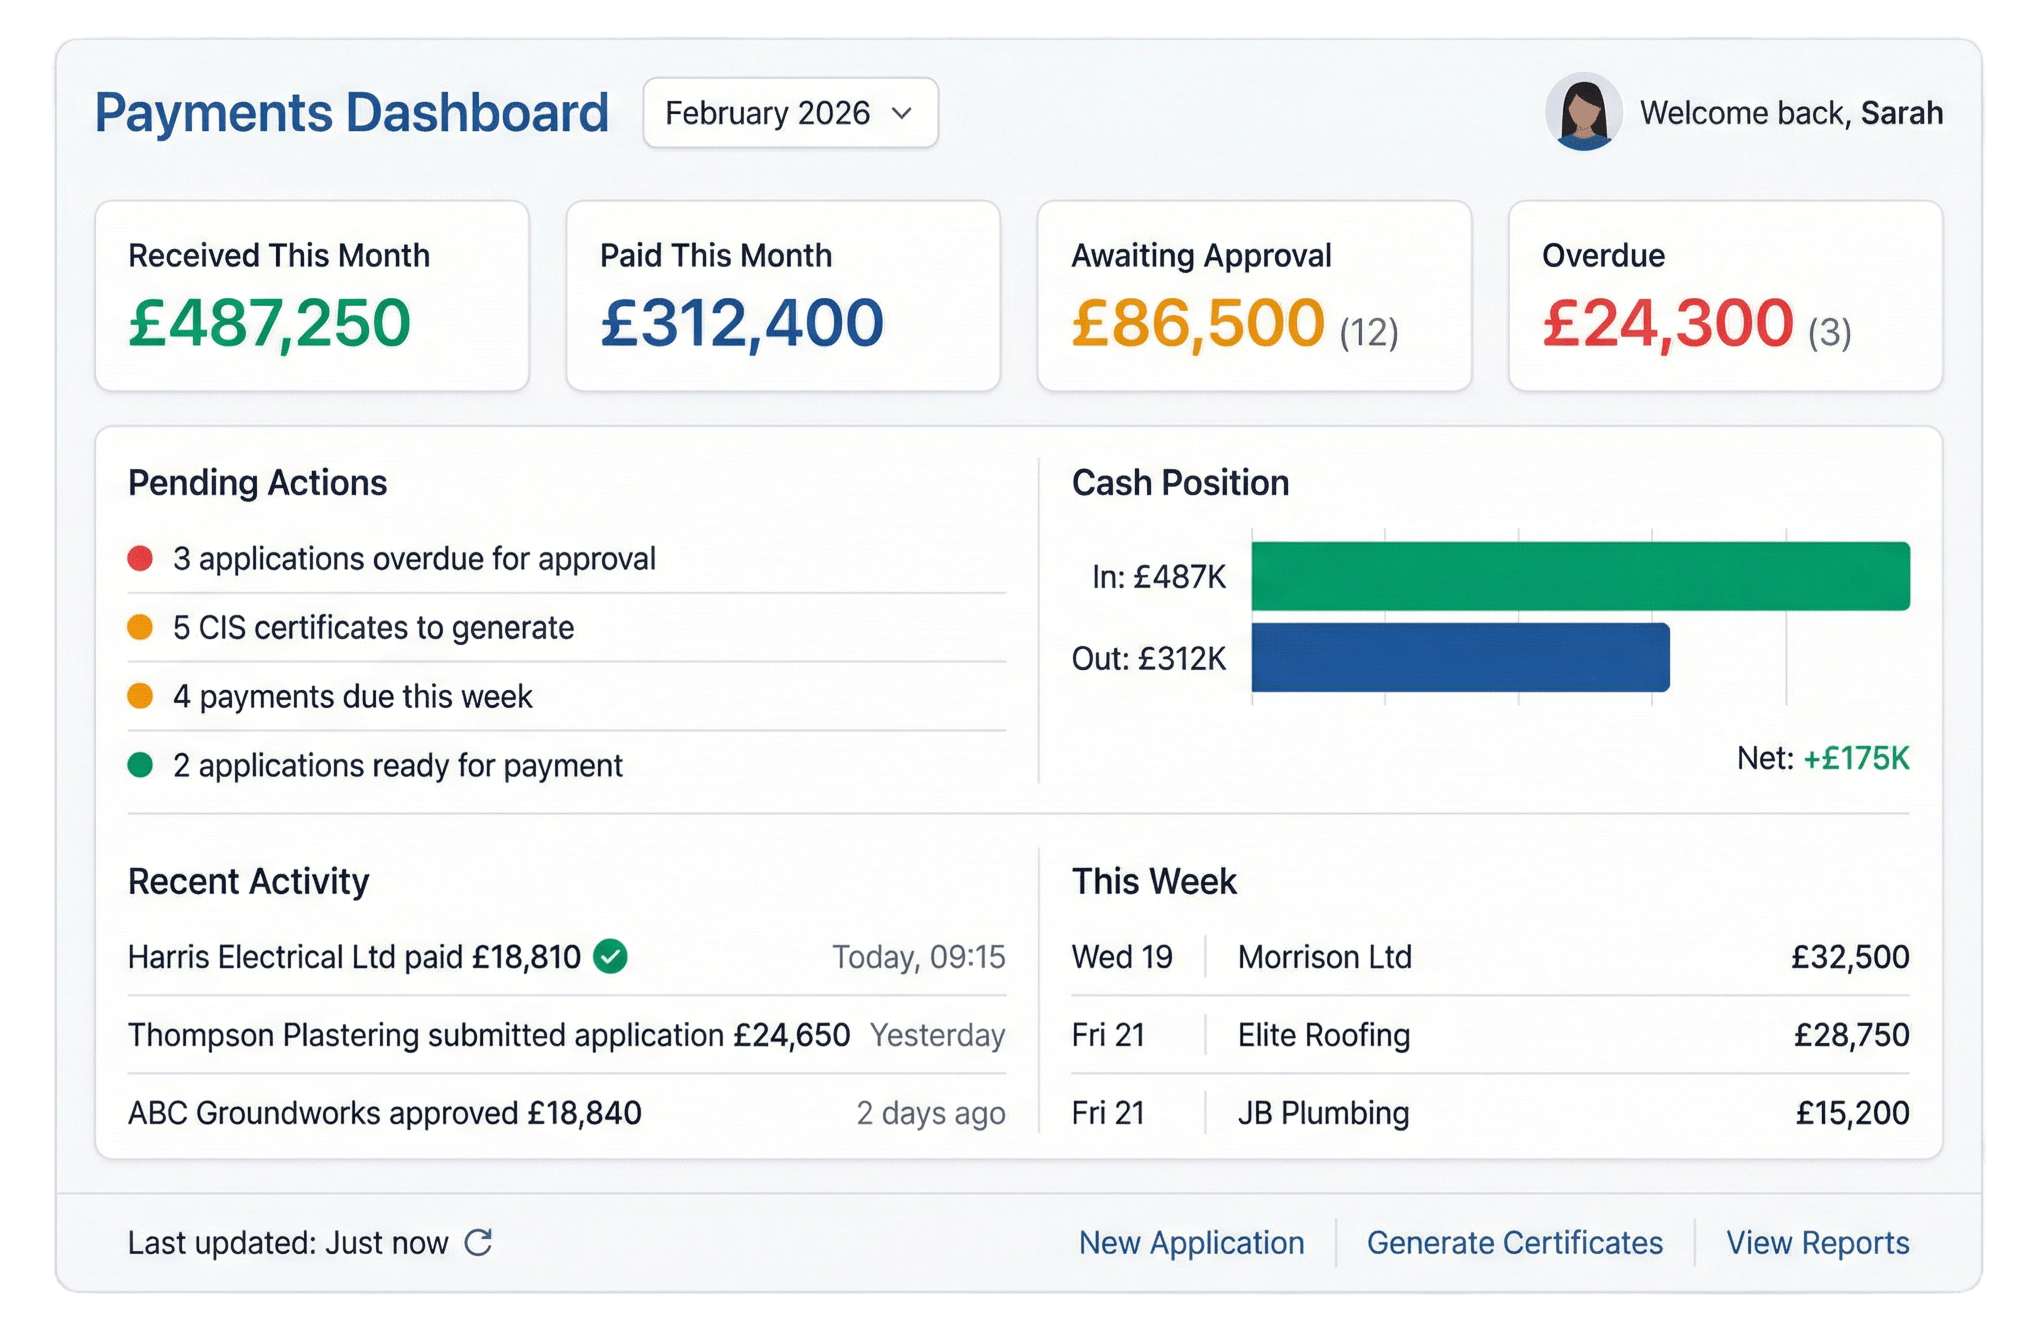Screen dimensions: 2027x1332
Task: Click the red dot beside overdue approvals
Action: point(140,558)
